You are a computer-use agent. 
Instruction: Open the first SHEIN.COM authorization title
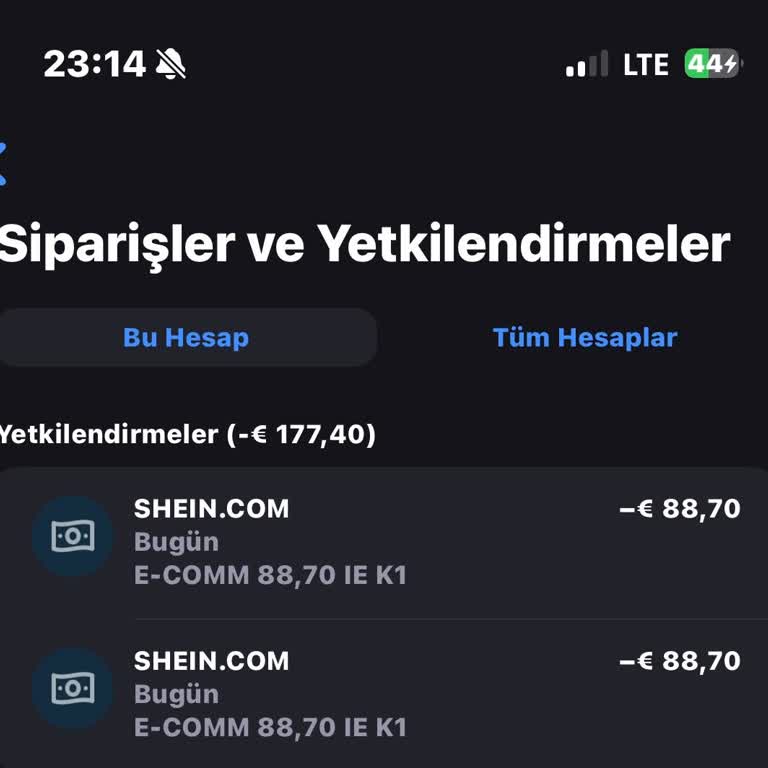click(211, 508)
